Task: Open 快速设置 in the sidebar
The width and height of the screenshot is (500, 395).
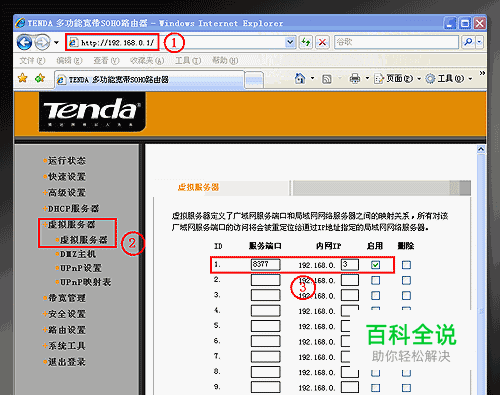Action: [x=67, y=177]
